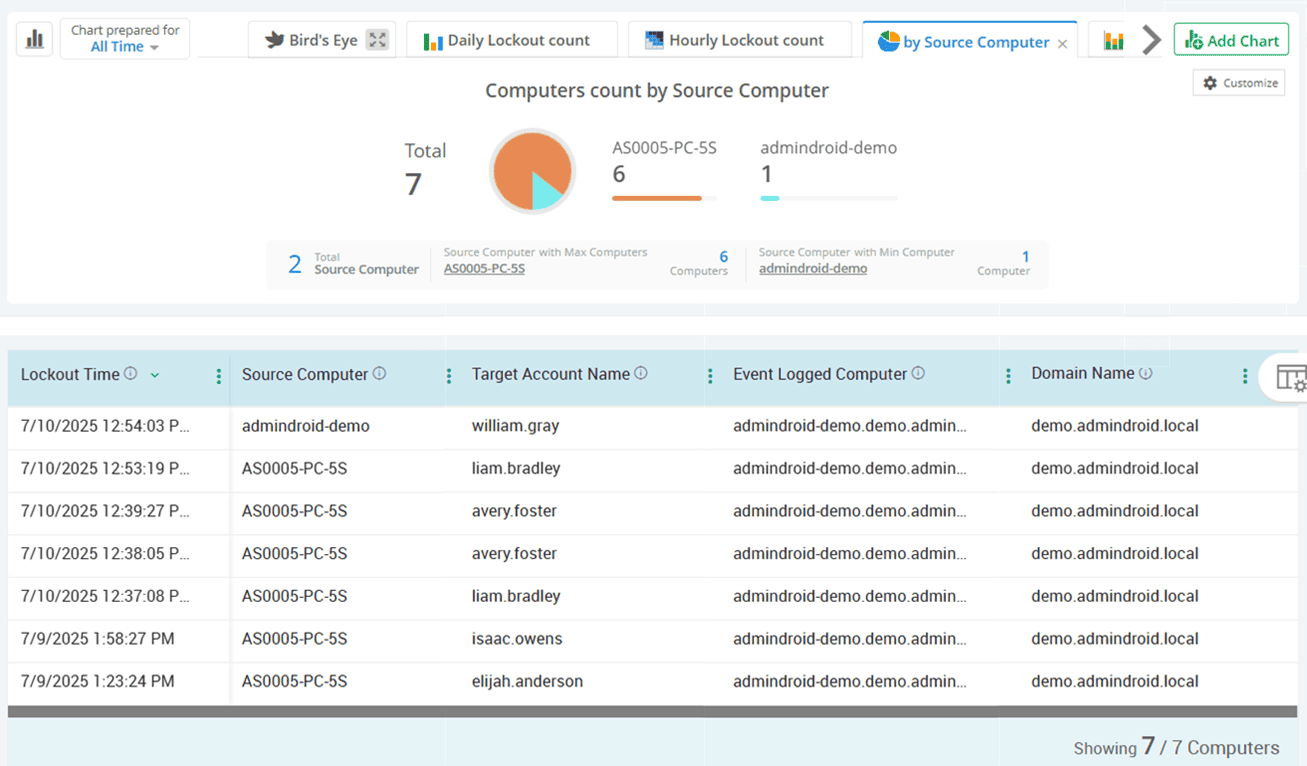The width and height of the screenshot is (1307, 766).
Task: Click the Customize gear button
Action: 1239,83
